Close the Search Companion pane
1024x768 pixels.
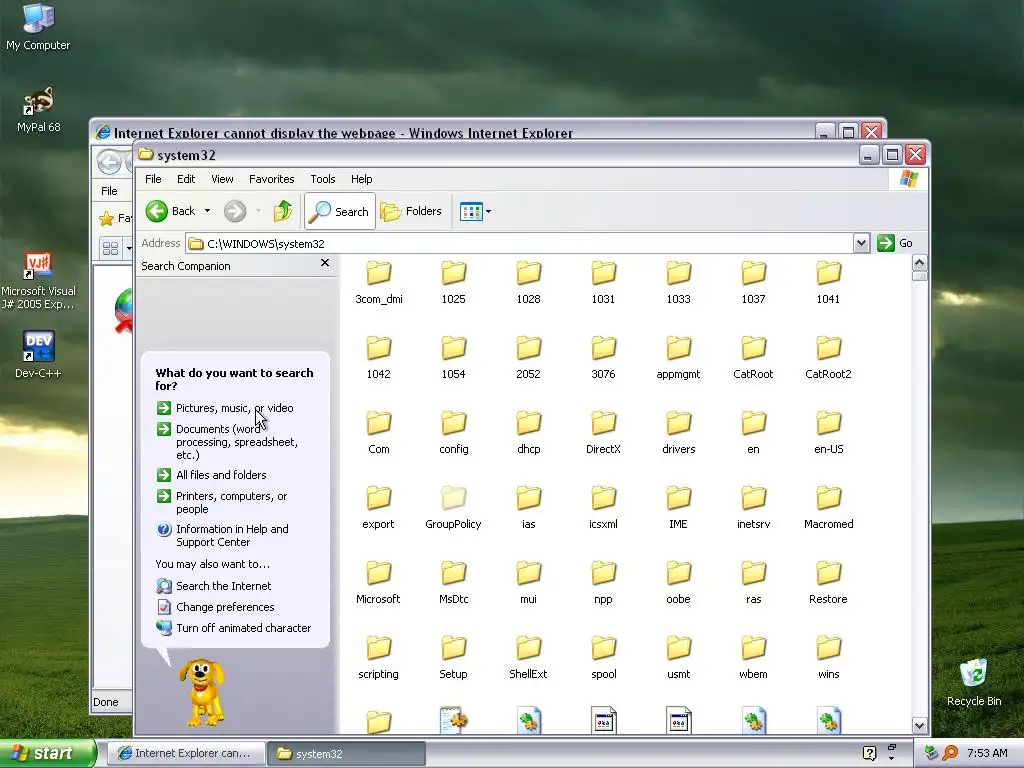click(325, 263)
